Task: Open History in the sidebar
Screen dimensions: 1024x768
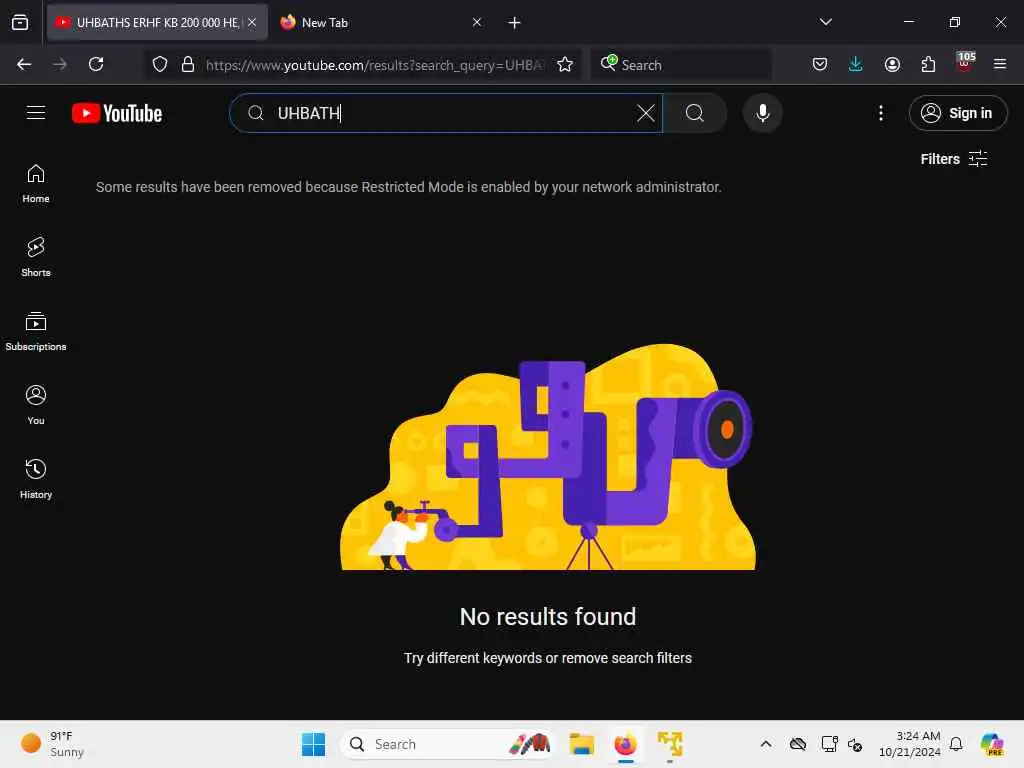Action: pyautogui.click(x=36, y=479)
